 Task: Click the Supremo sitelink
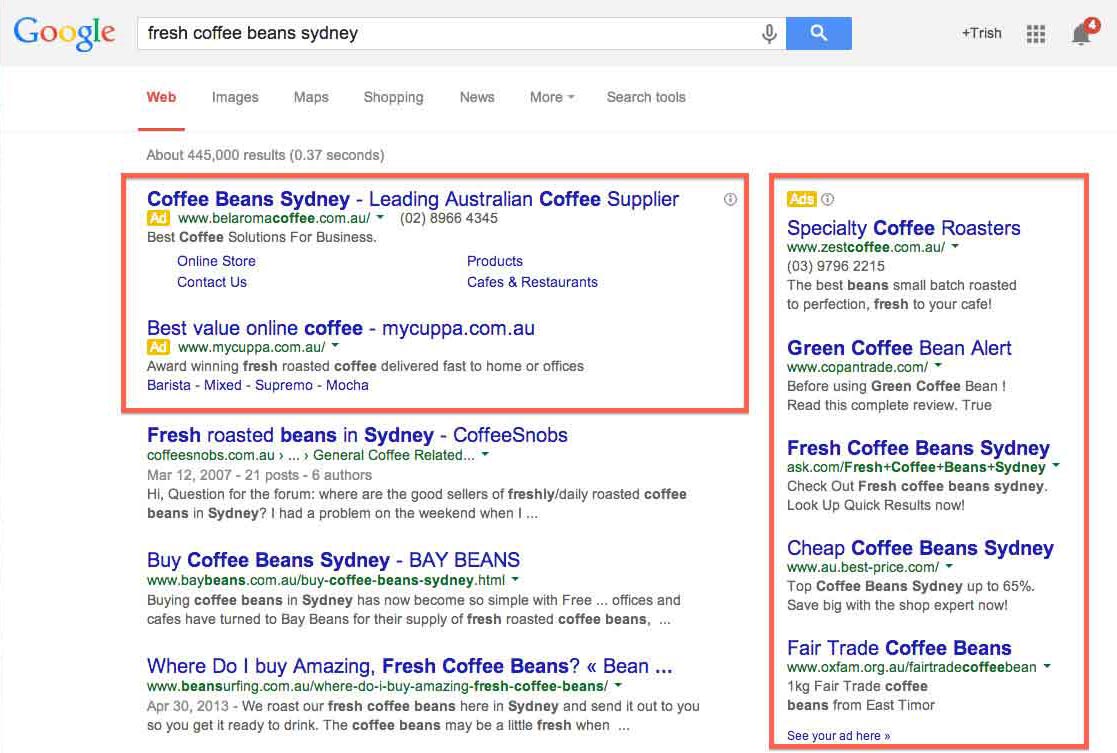point(284,385)
